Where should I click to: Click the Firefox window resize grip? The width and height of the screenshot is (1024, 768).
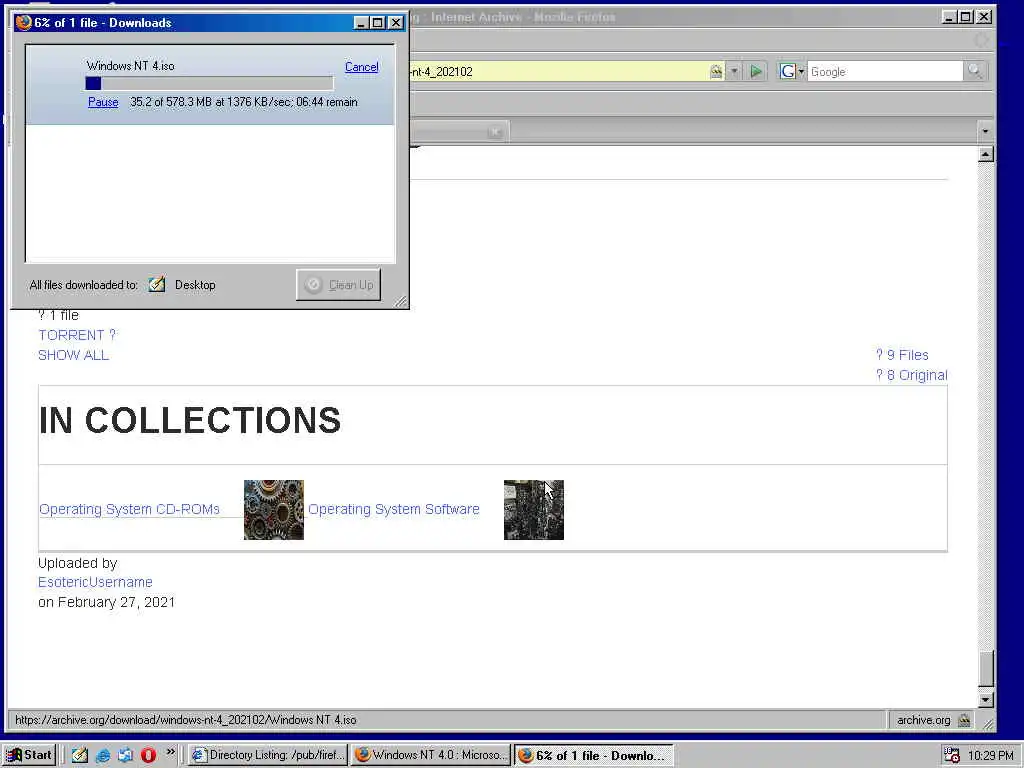[989, 724]
